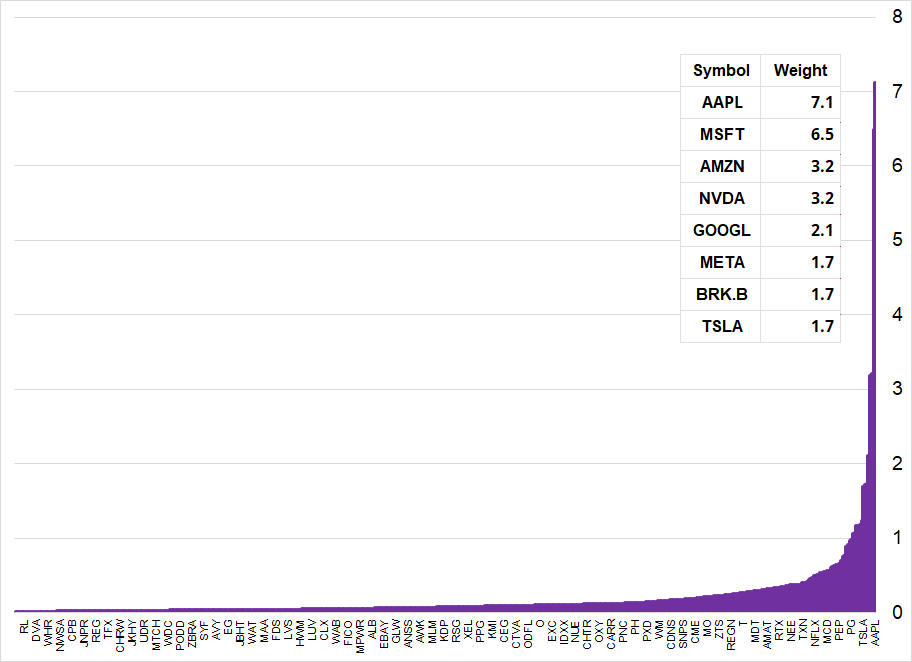The height and width of the screenshot is (662, 912).
Task: Click the y-axis label 3
Action: pos(897,389)
